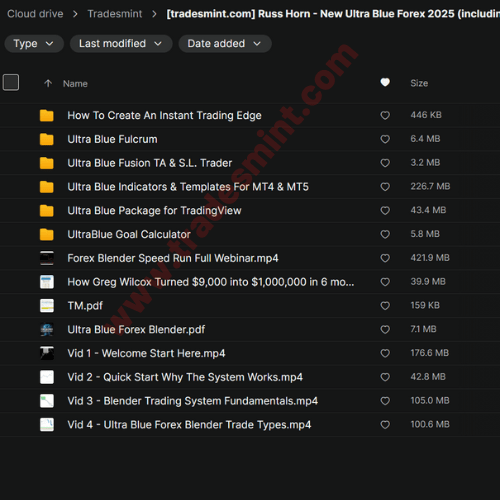Select Ultra Blue Package for TradingView name
This screenshot has height=500, width=500.
tap(154, 211)
